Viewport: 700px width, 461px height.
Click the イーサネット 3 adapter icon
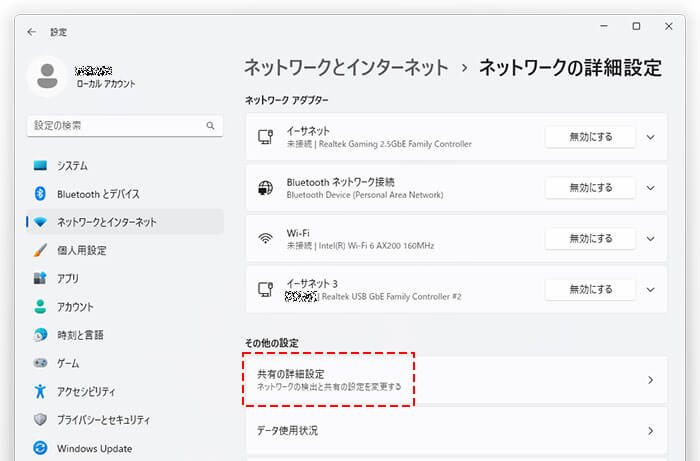(265, 289)
